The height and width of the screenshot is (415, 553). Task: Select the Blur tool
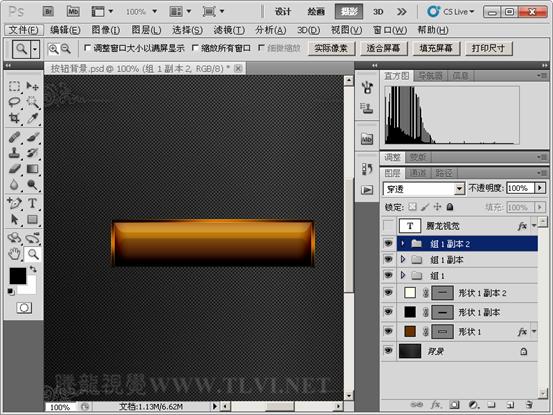click(x=14, y=185)
